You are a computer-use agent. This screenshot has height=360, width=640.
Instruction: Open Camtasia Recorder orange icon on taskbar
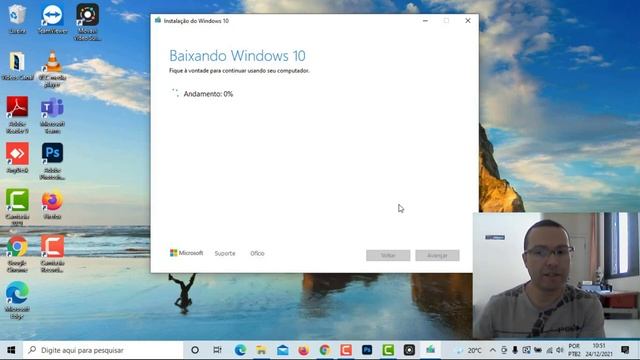(346, 350)
